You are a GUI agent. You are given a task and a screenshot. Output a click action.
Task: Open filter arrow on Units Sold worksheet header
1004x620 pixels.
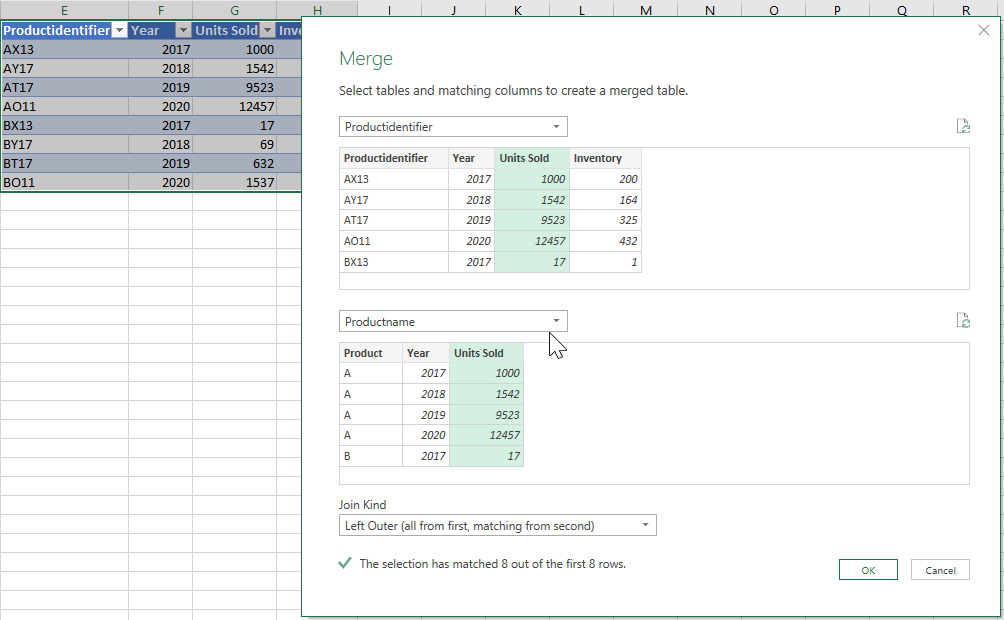click(x=267, y=30)
